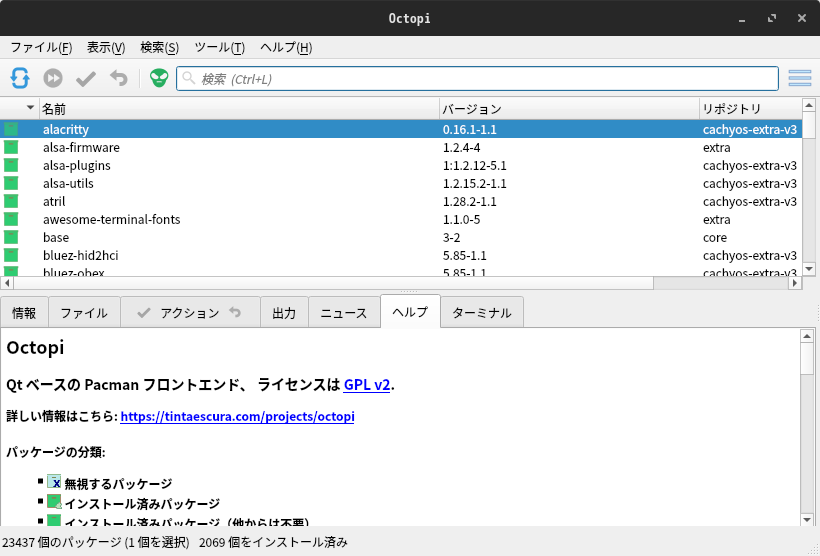Image resolution: width=820 pixels, height=556 pixels.
Task: Select the ヘルプ tab
Action: (x=411, y=312)
